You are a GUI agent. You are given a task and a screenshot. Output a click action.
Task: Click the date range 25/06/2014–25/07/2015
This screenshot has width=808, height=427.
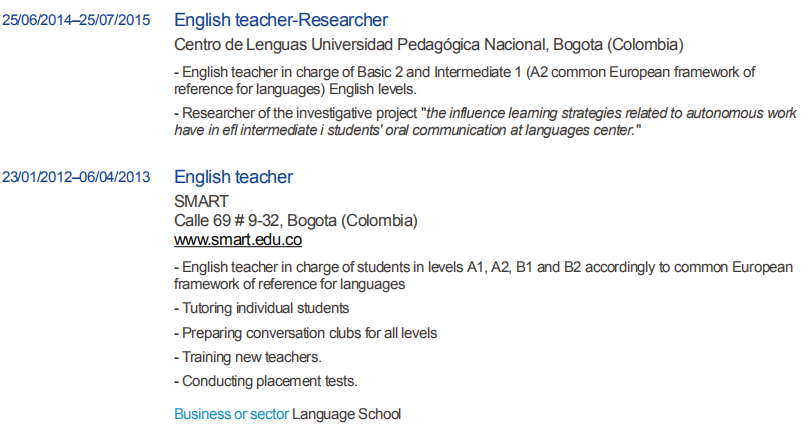76,20
